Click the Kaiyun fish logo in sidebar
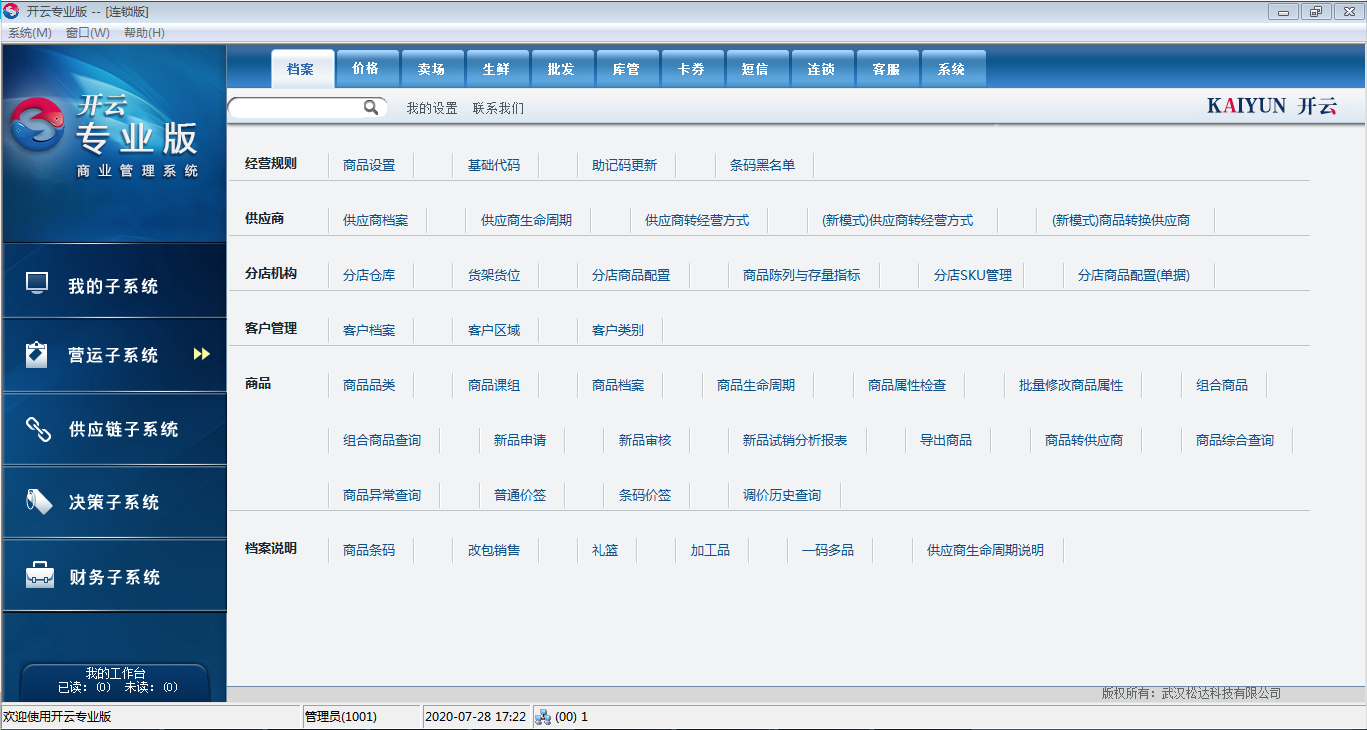This screenshot has height=730, width=1367. point(37,124)
